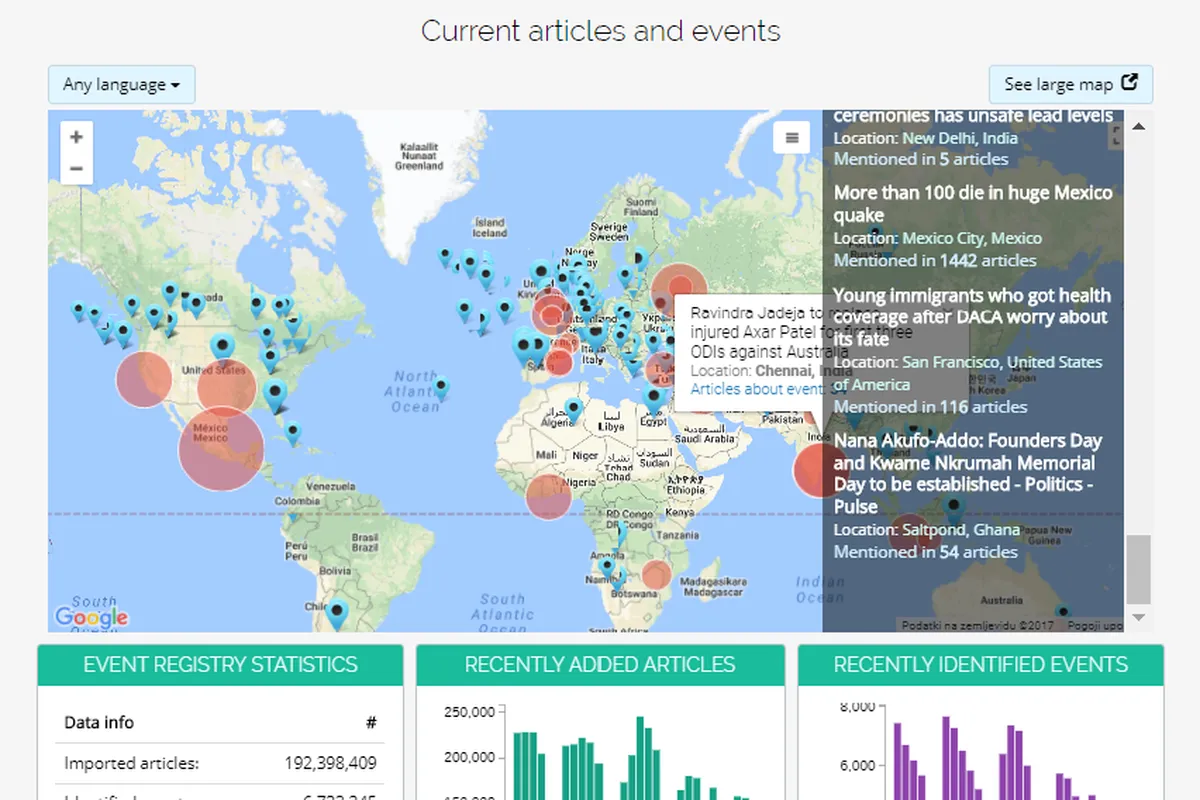Click the 250,000 axis label

point(469,713)
